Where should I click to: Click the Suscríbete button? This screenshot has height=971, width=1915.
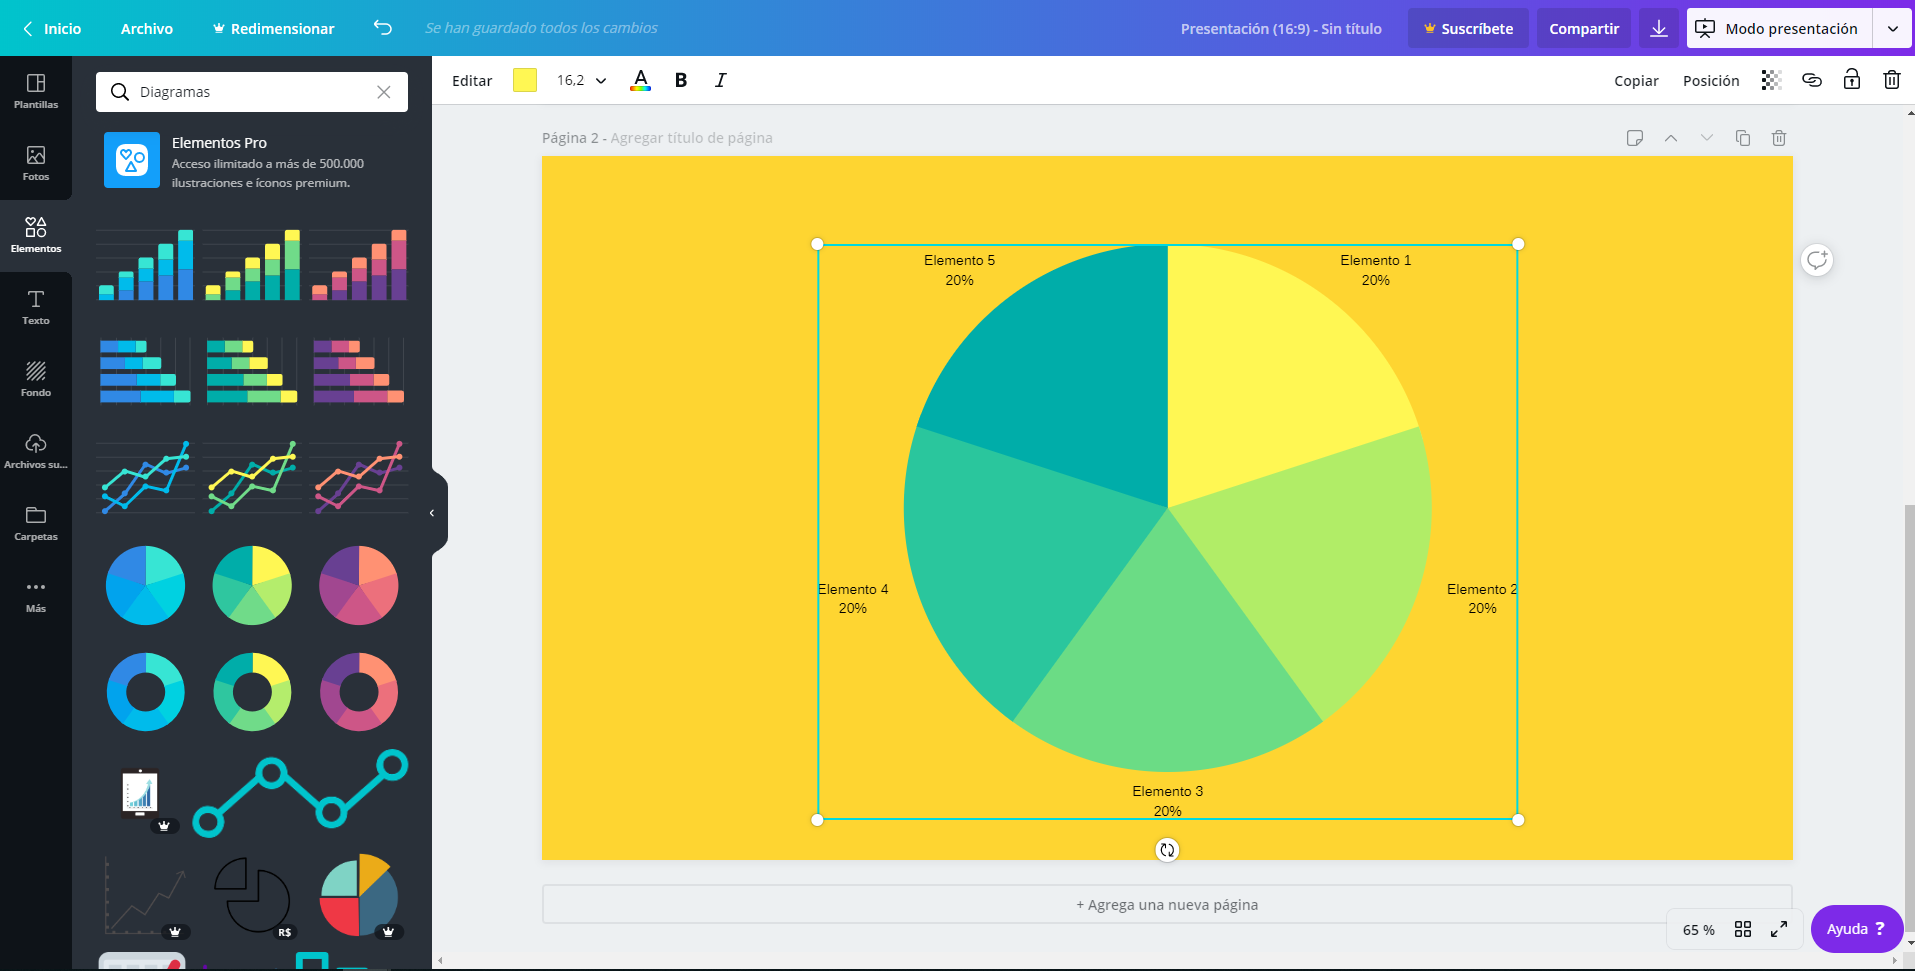click(1467, 28)
